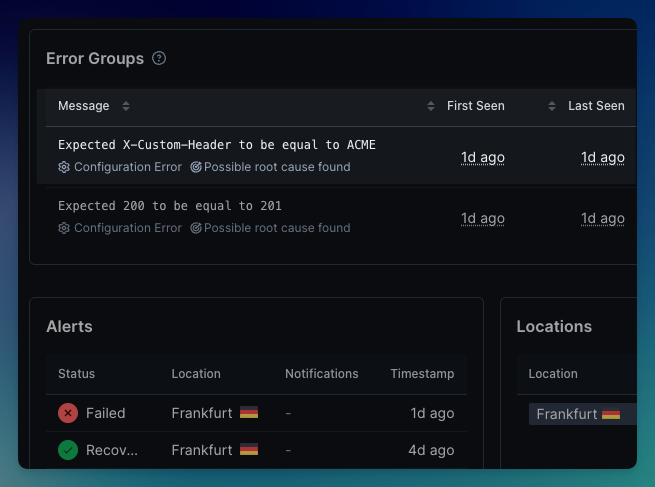Click the Timestamp column header
Screen dimensions: 655x487
point(422,374)
